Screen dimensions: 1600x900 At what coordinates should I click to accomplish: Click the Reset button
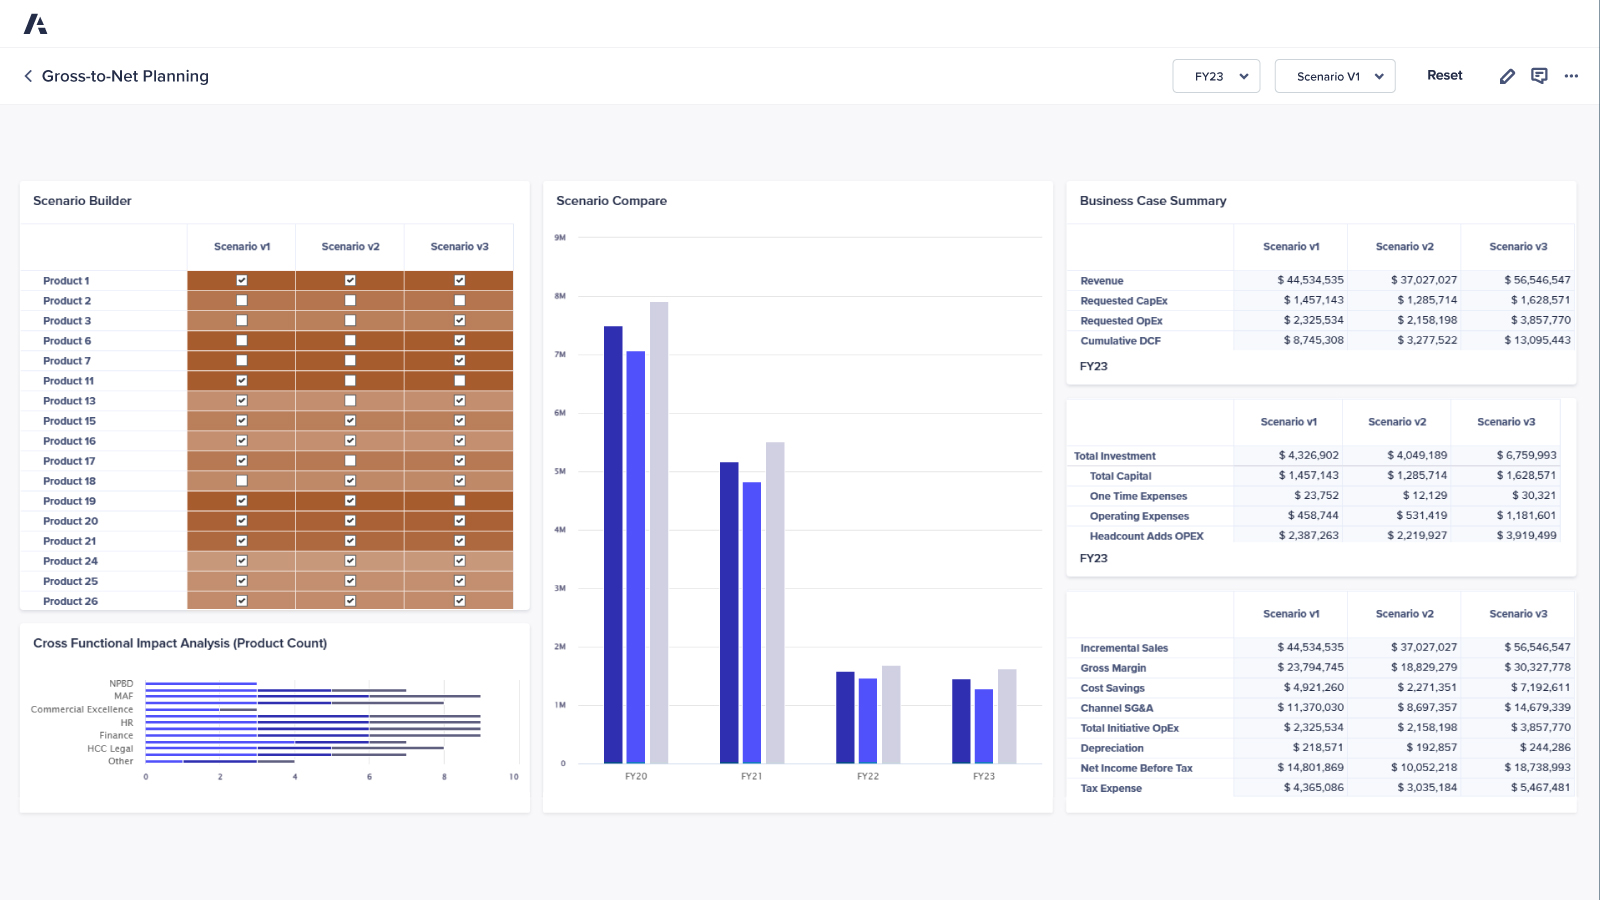[x=1444, y=75]
